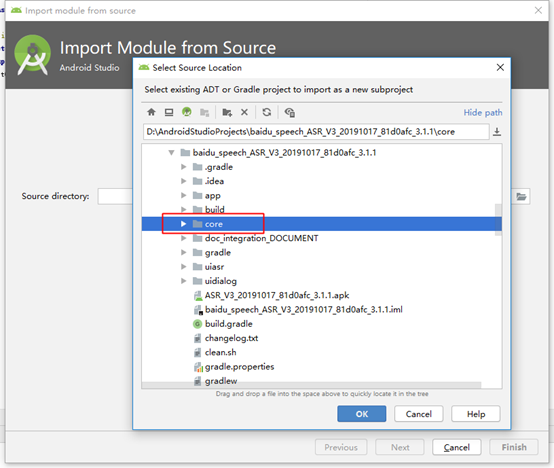Select the .gradle folder row

pos(322,167)
